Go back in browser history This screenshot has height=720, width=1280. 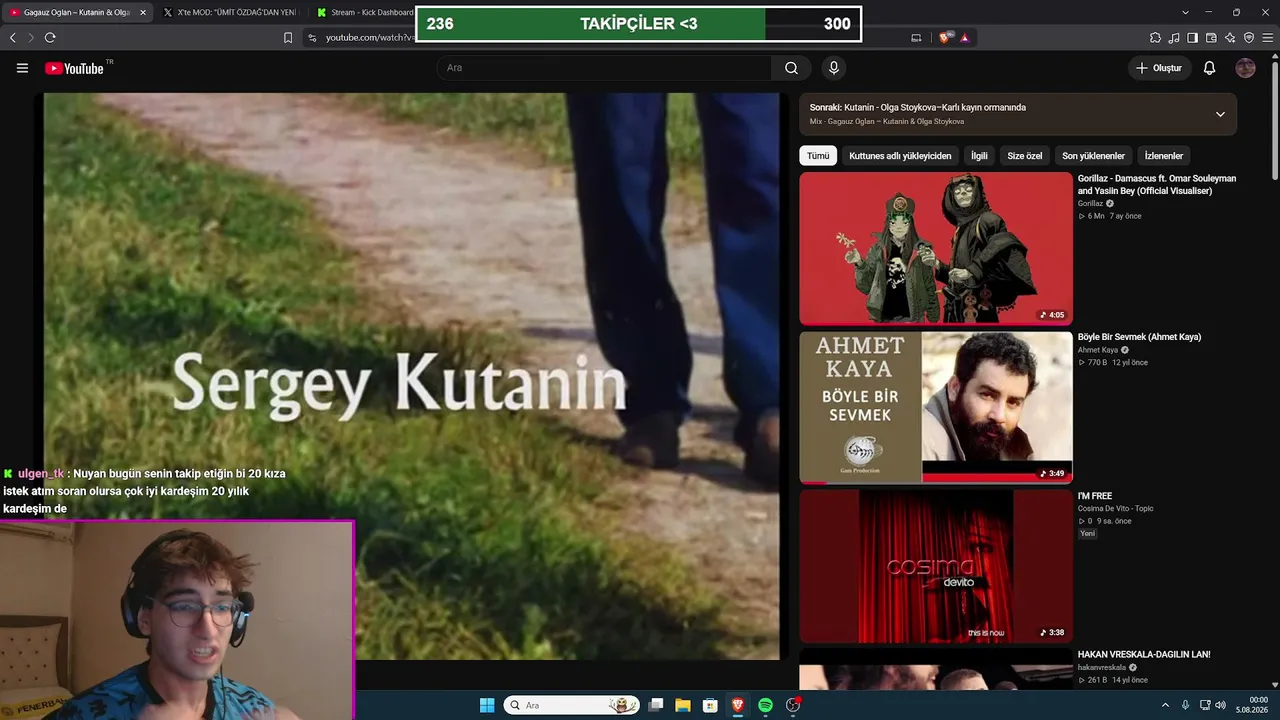(x=13, y=37)
